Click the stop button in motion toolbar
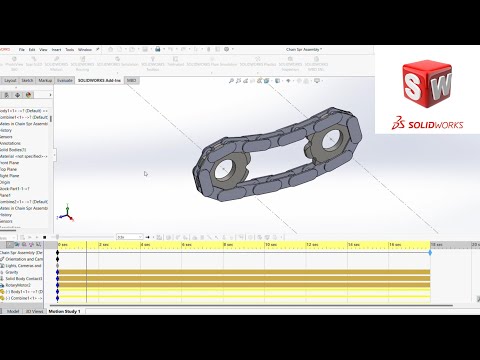The height and width of the screenshot is (360, 480). [45, 237]
